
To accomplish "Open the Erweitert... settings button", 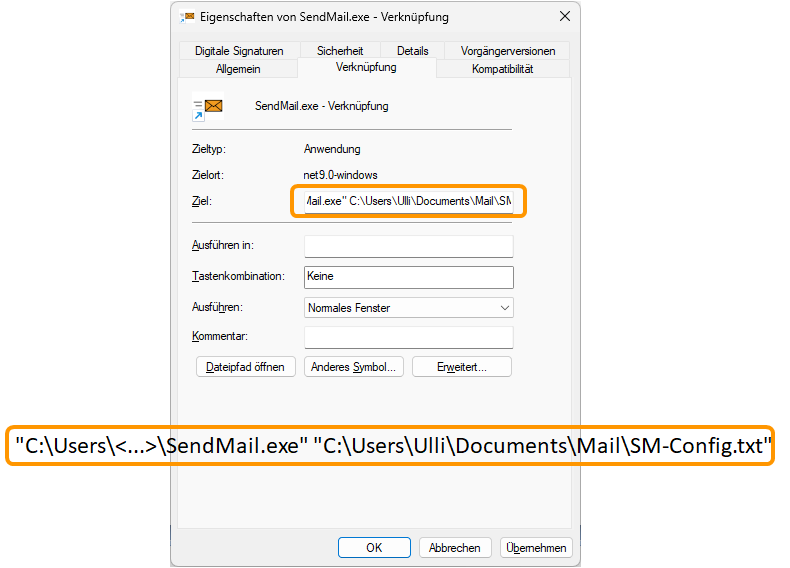I will coord(461,367).
